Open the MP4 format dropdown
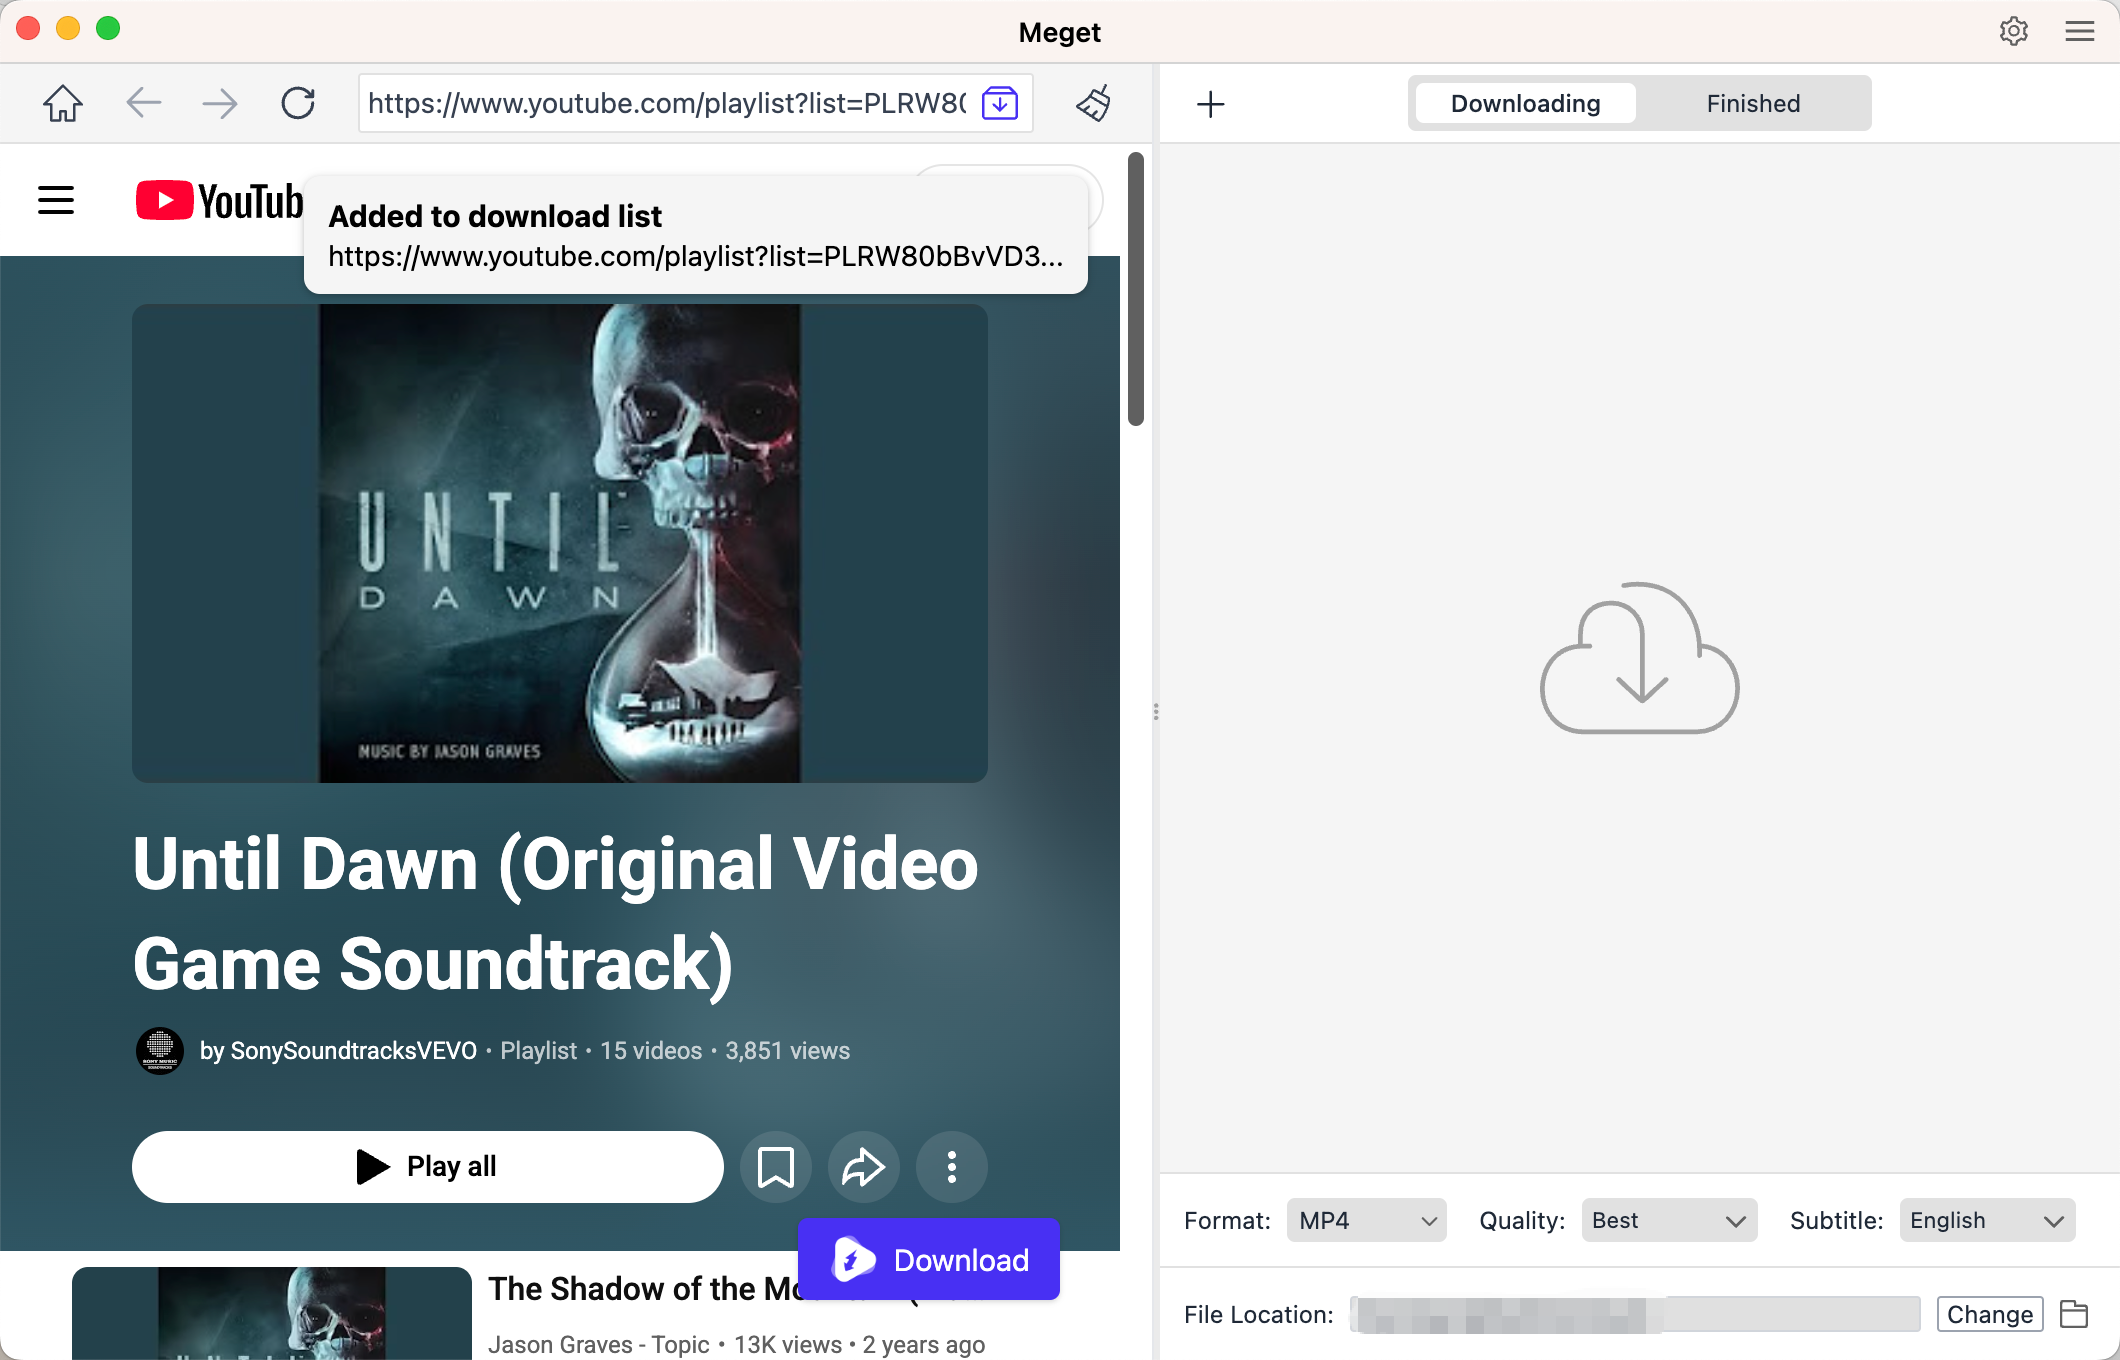 pyautogui.click(x=1366, y=1220)
